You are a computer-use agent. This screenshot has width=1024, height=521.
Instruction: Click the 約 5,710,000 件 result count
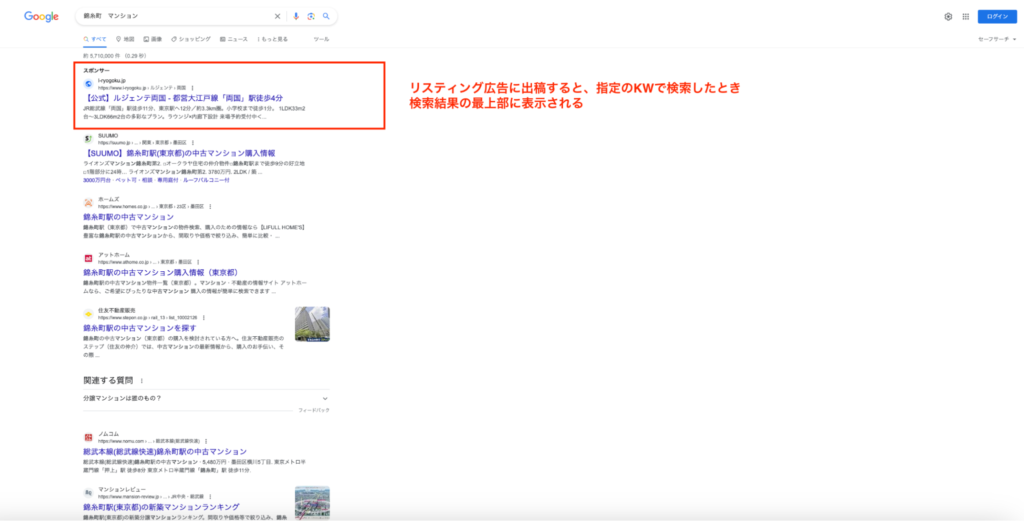coord(102,56)
